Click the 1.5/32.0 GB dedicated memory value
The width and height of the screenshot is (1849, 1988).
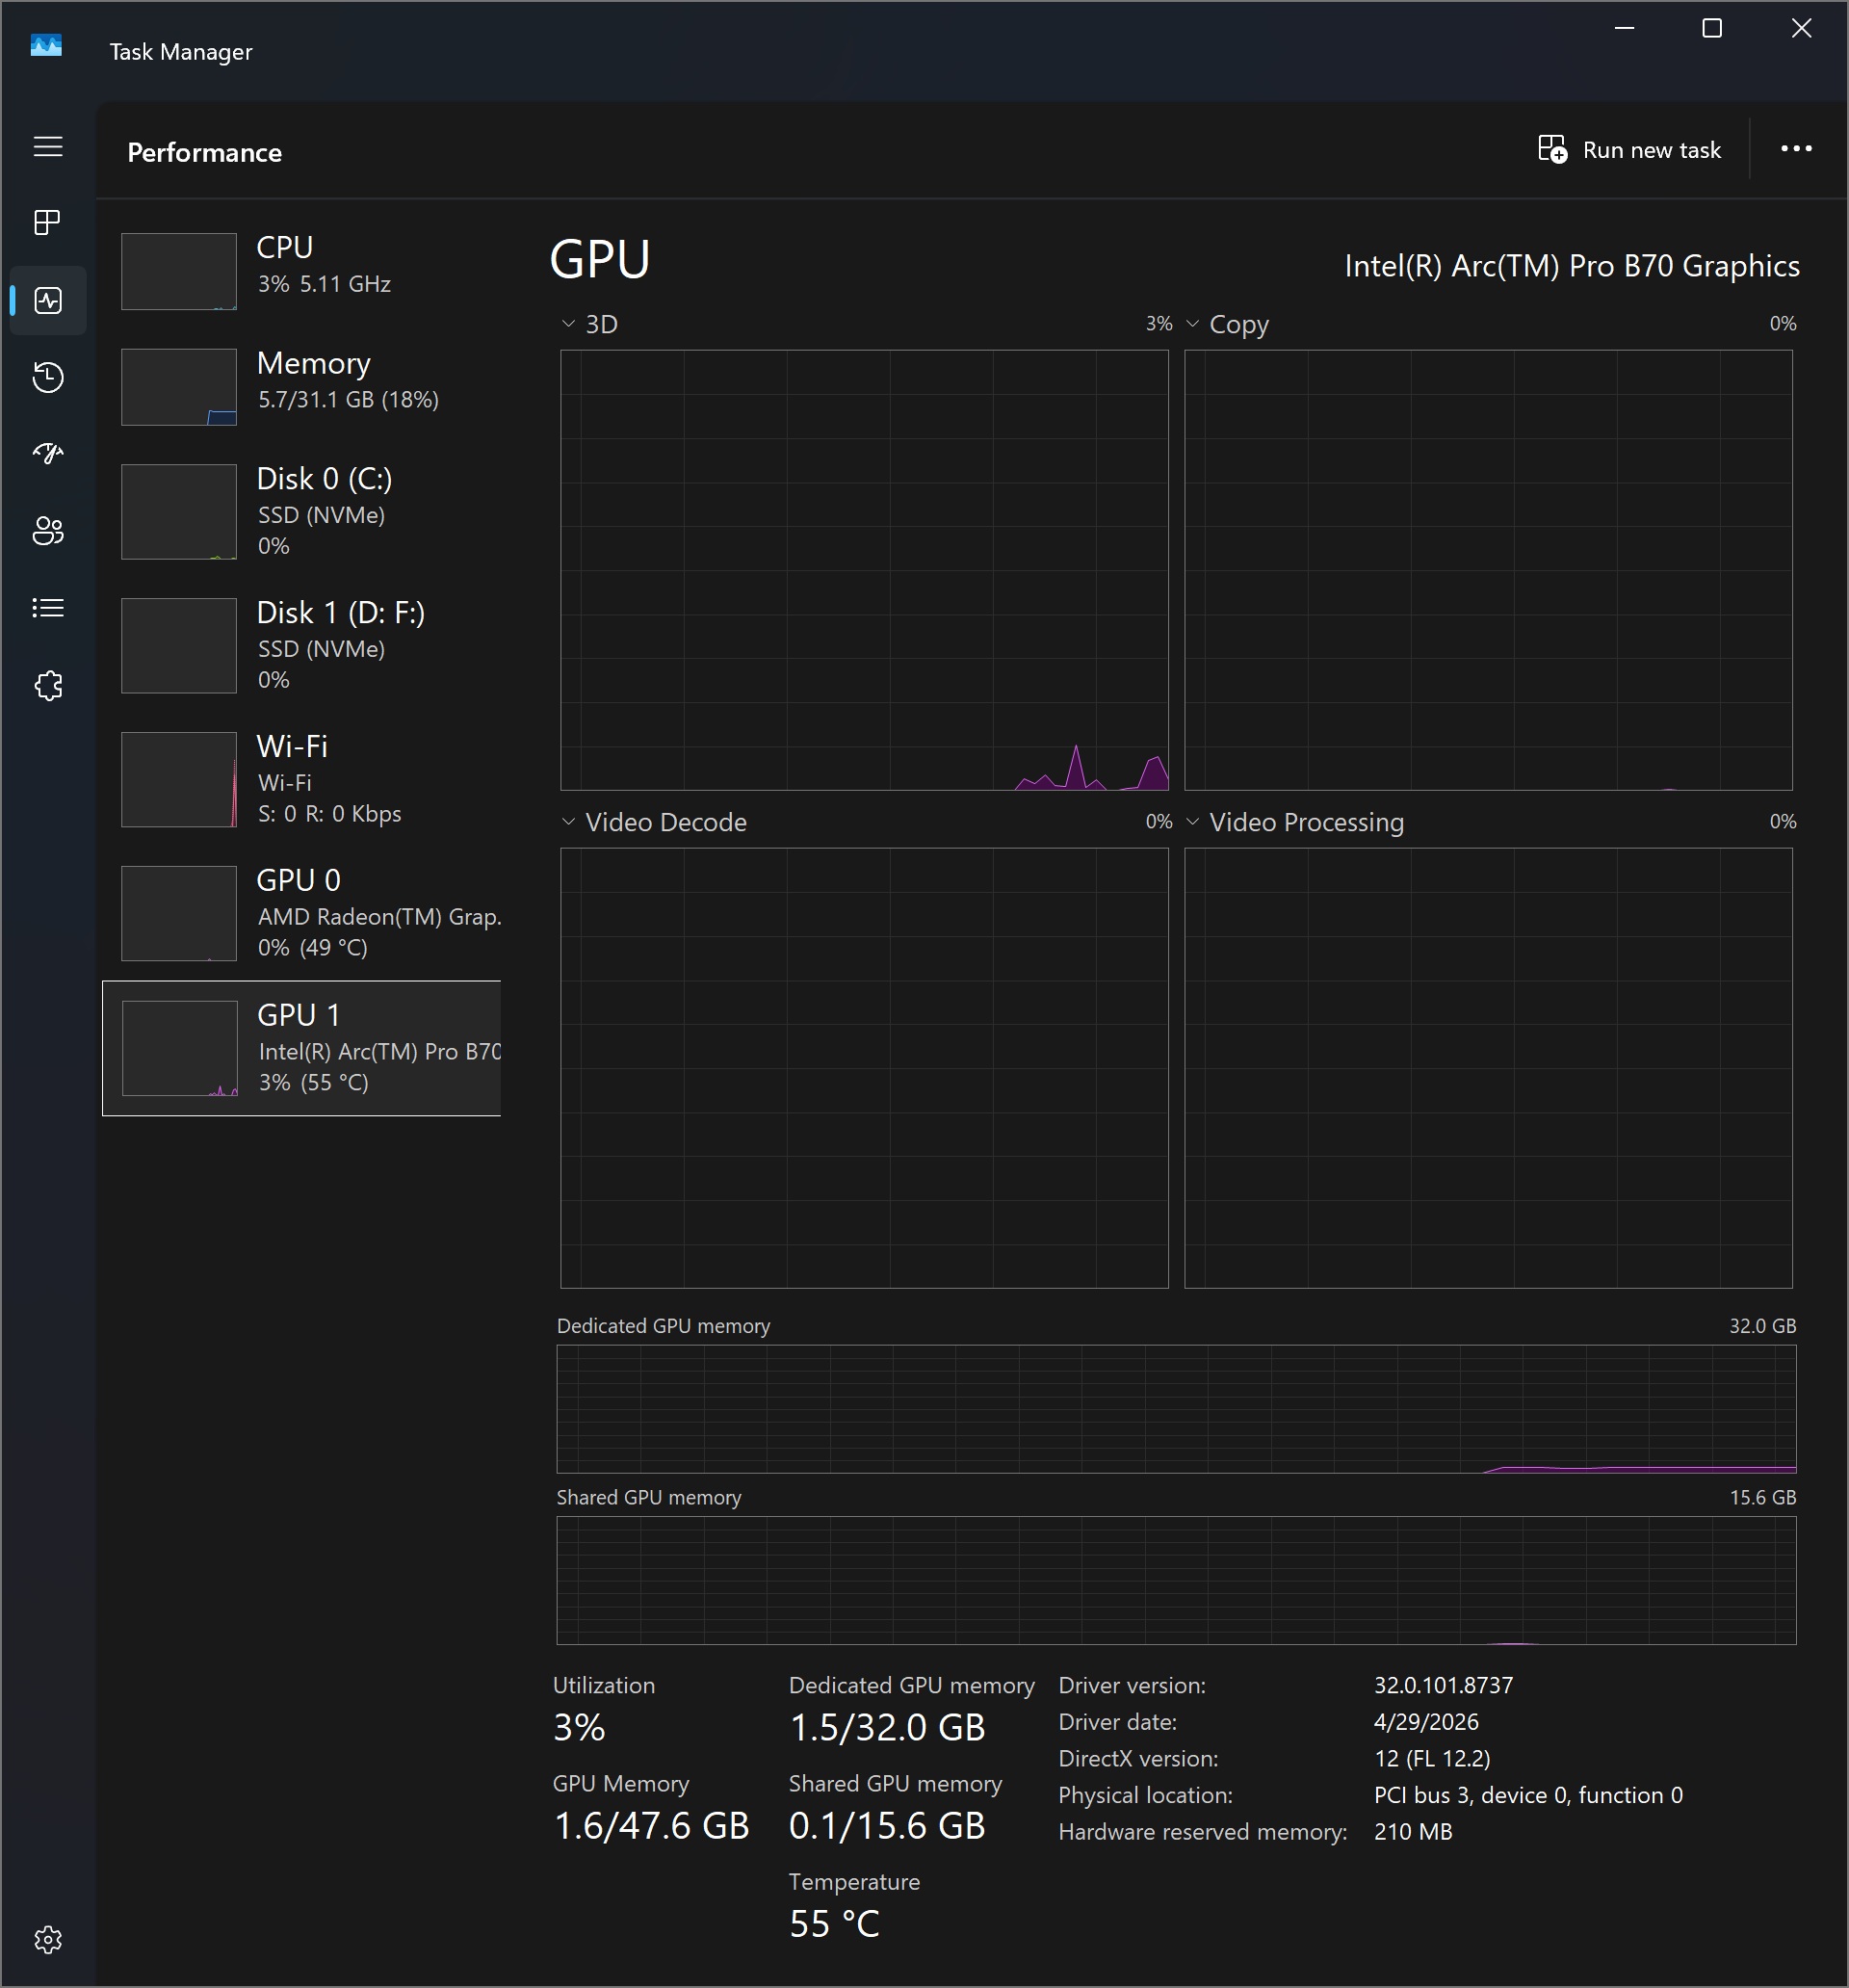coord(887,1727)
